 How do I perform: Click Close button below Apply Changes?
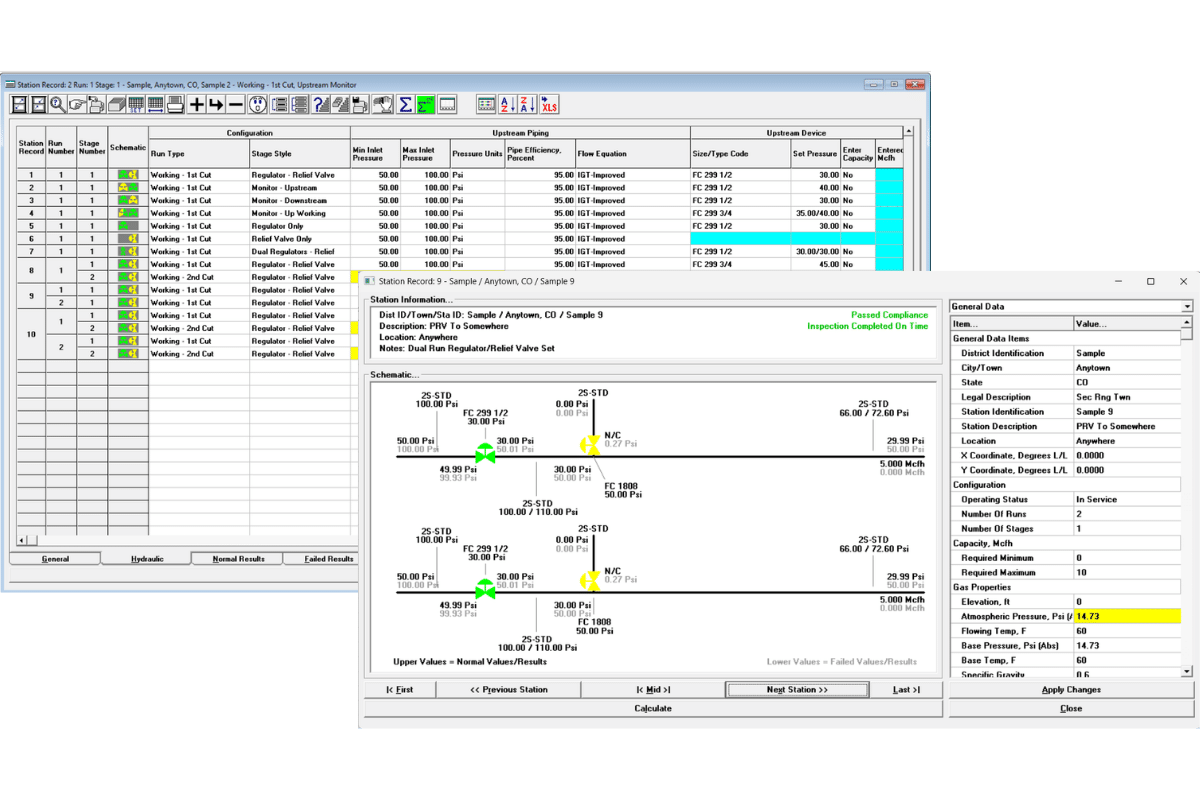[x=1071, y=708]
